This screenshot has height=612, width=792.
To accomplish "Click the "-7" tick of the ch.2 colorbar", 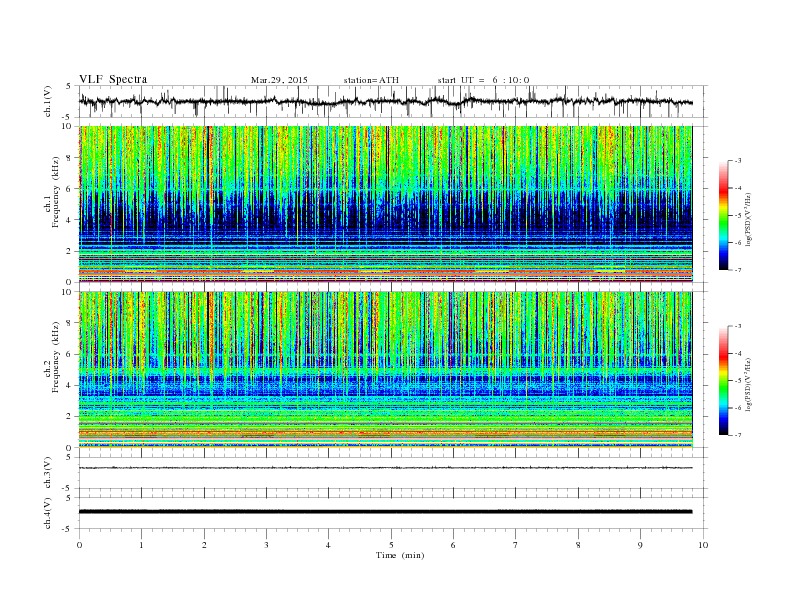I will 738,435.
